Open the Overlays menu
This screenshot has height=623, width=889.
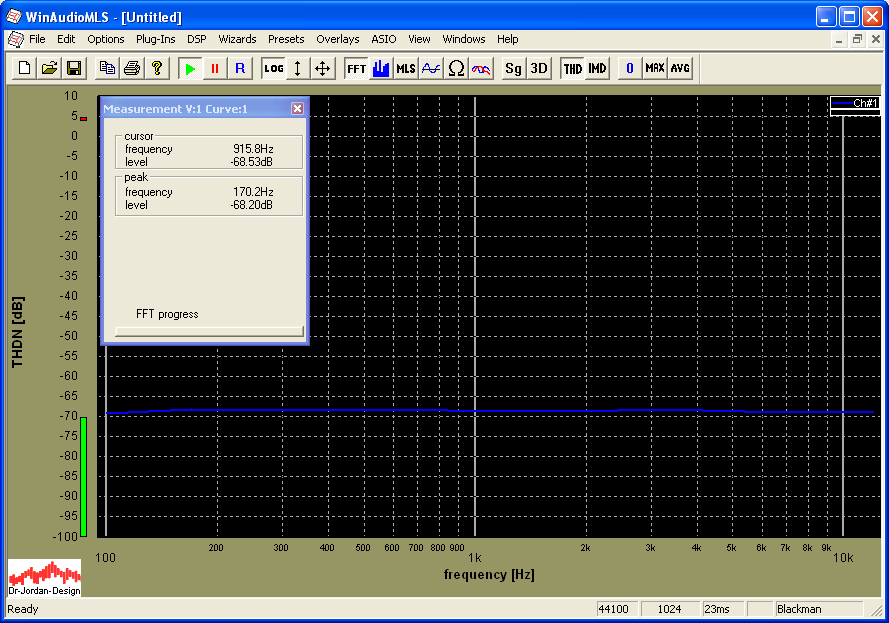pos(337,39)
